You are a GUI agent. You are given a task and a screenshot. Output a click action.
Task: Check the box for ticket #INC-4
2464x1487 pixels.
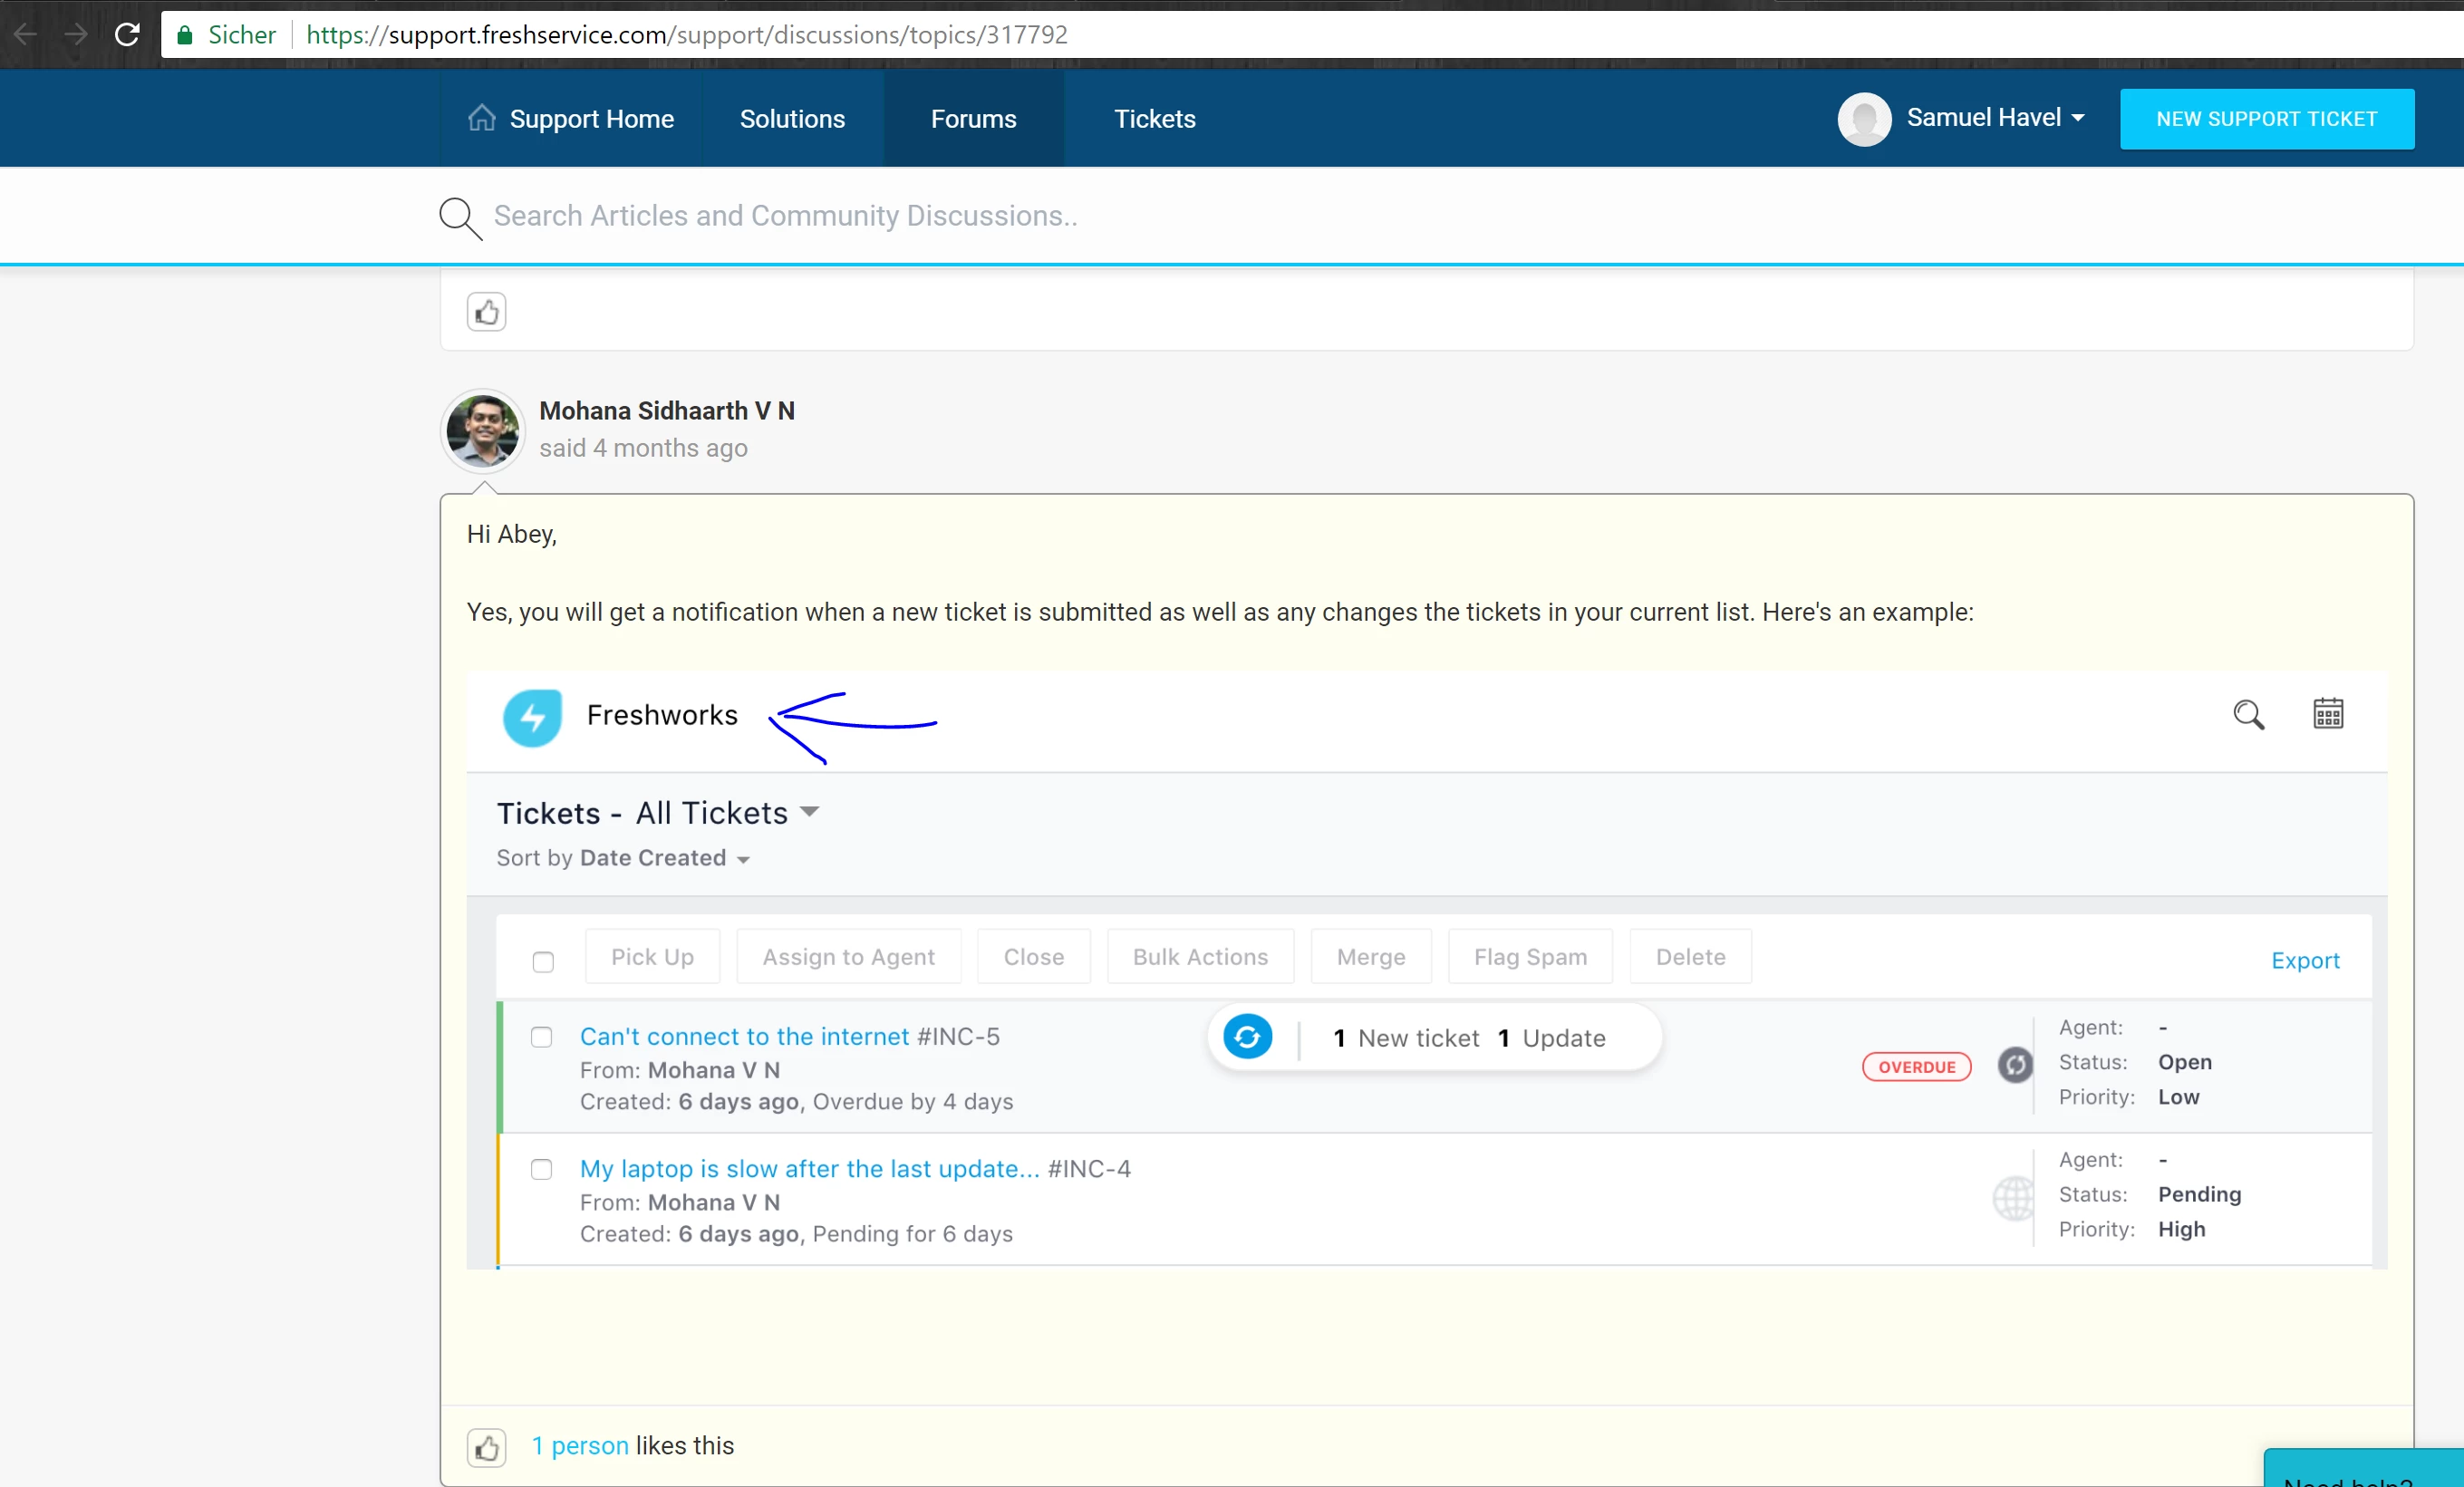(x=541, y=1169)
